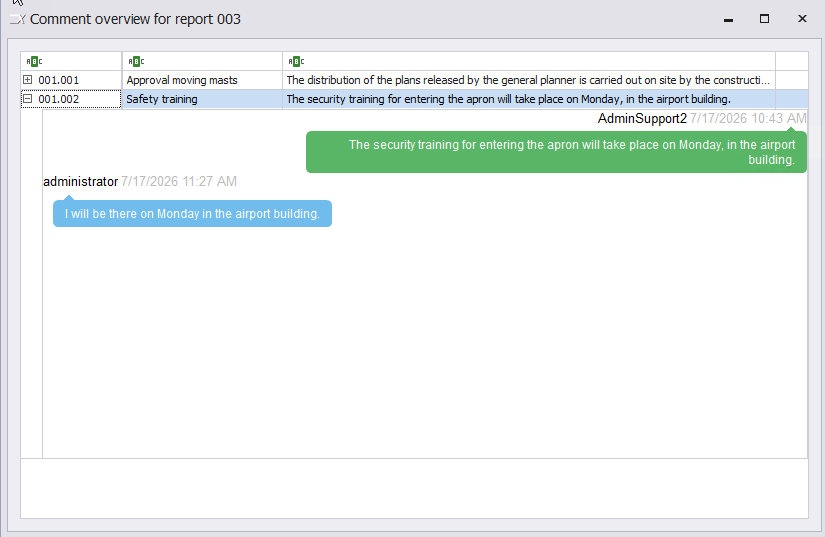Click the green AdminSupport2 comment bubble

tap(556, 152)
